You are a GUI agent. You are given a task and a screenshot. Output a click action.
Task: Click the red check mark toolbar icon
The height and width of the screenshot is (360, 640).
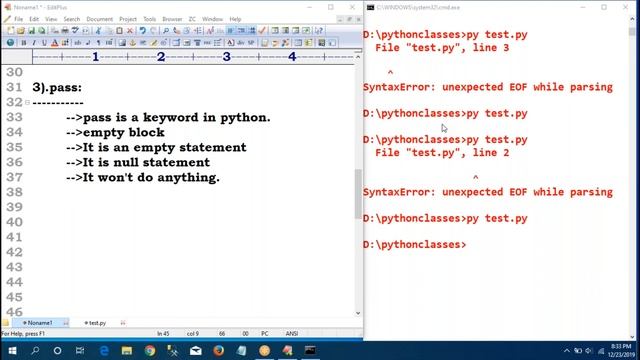[262, 31]
